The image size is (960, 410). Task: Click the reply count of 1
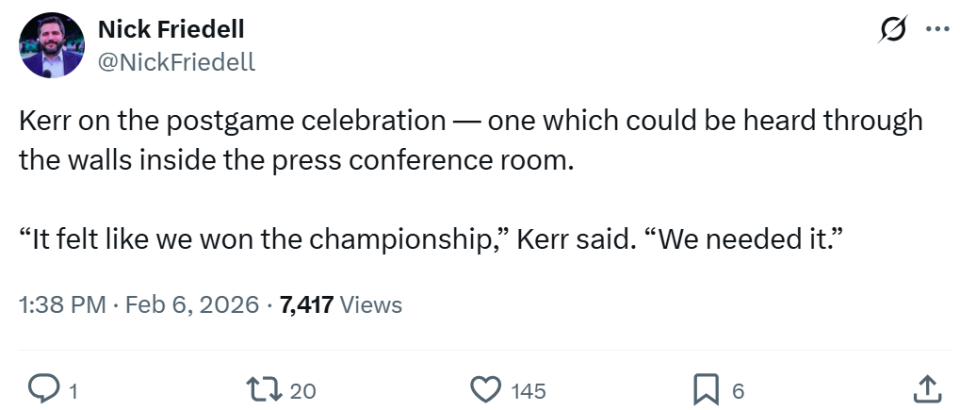coord(72,391)
